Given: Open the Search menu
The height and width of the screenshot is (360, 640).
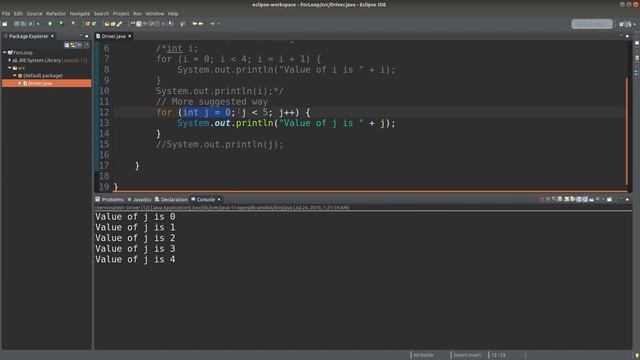Looking at the screenshot, I should pyautogui.click(x=102, y=13).
